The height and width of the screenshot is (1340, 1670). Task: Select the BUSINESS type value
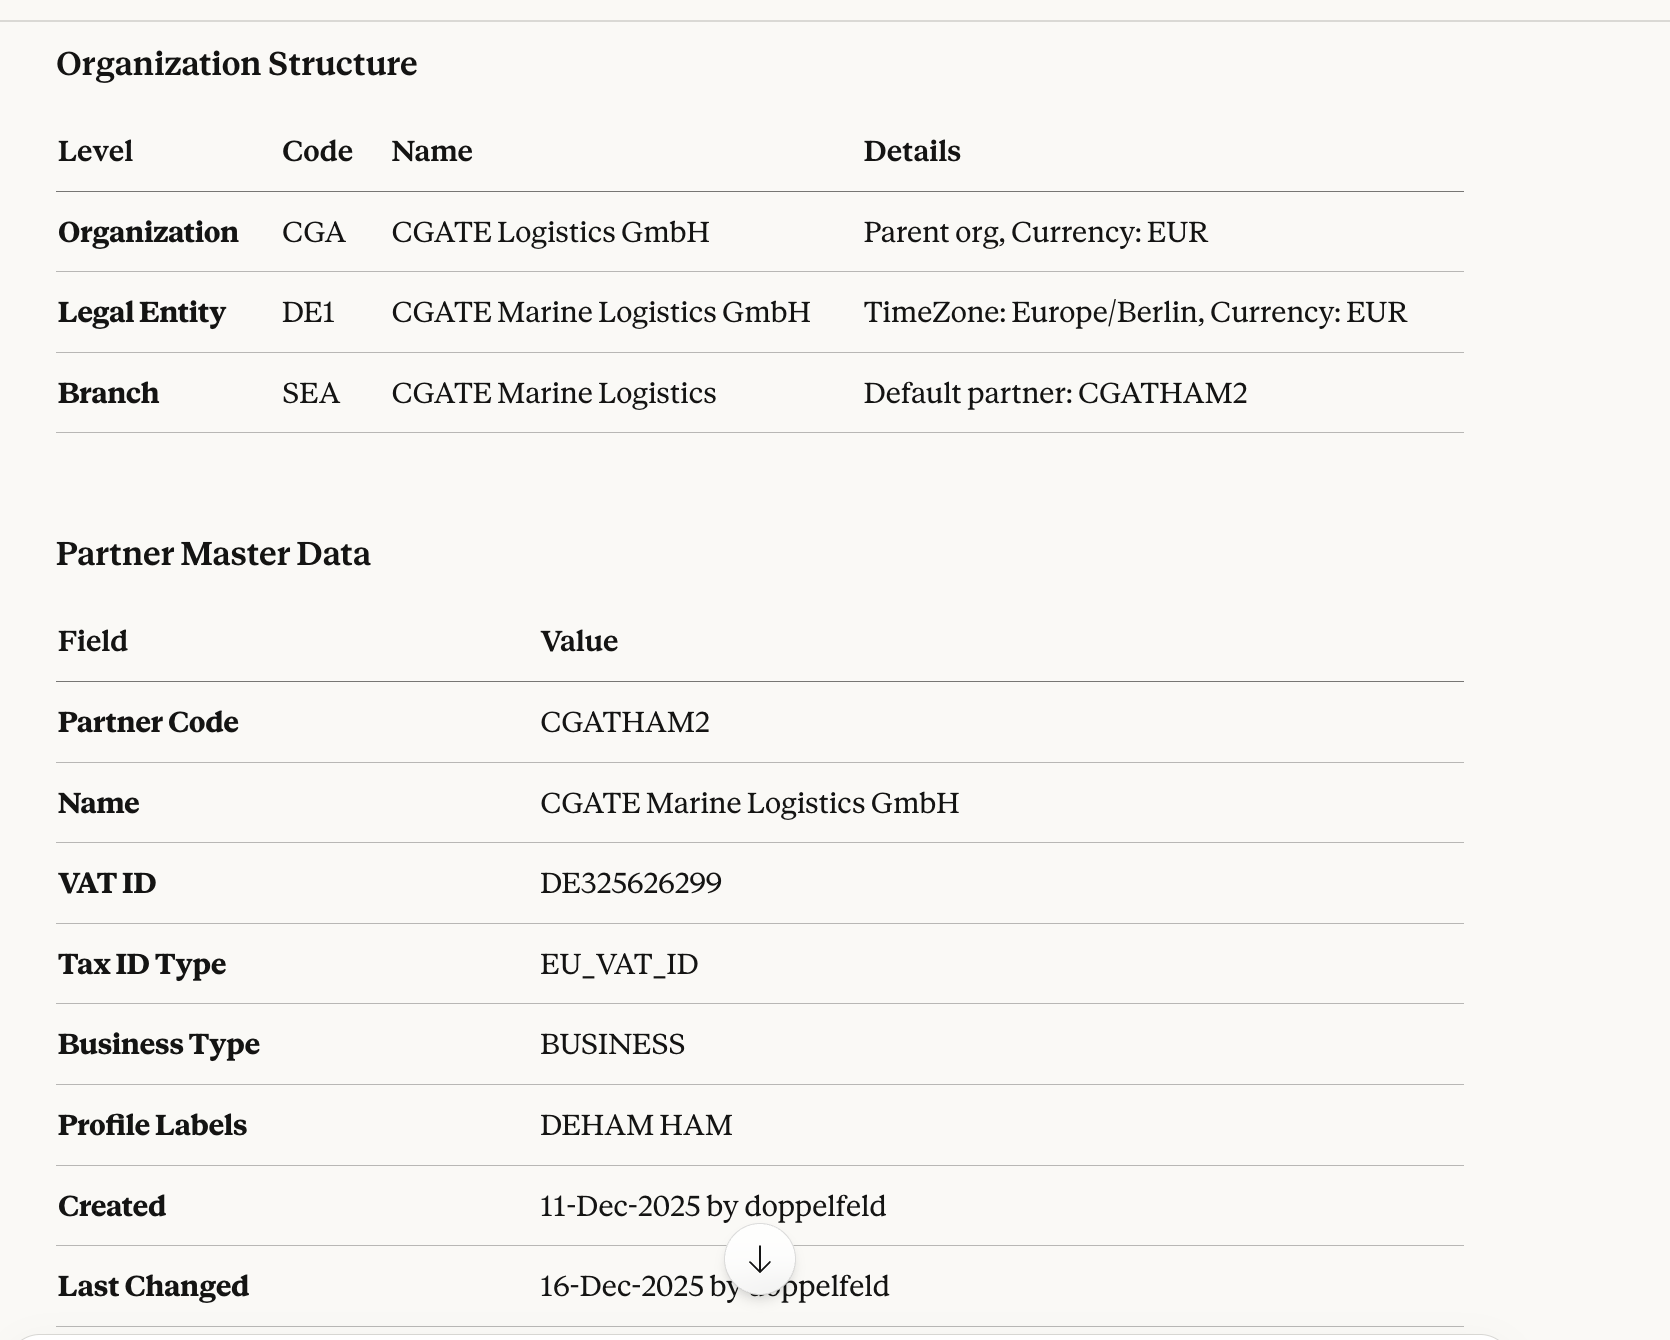pos(612,1044)
